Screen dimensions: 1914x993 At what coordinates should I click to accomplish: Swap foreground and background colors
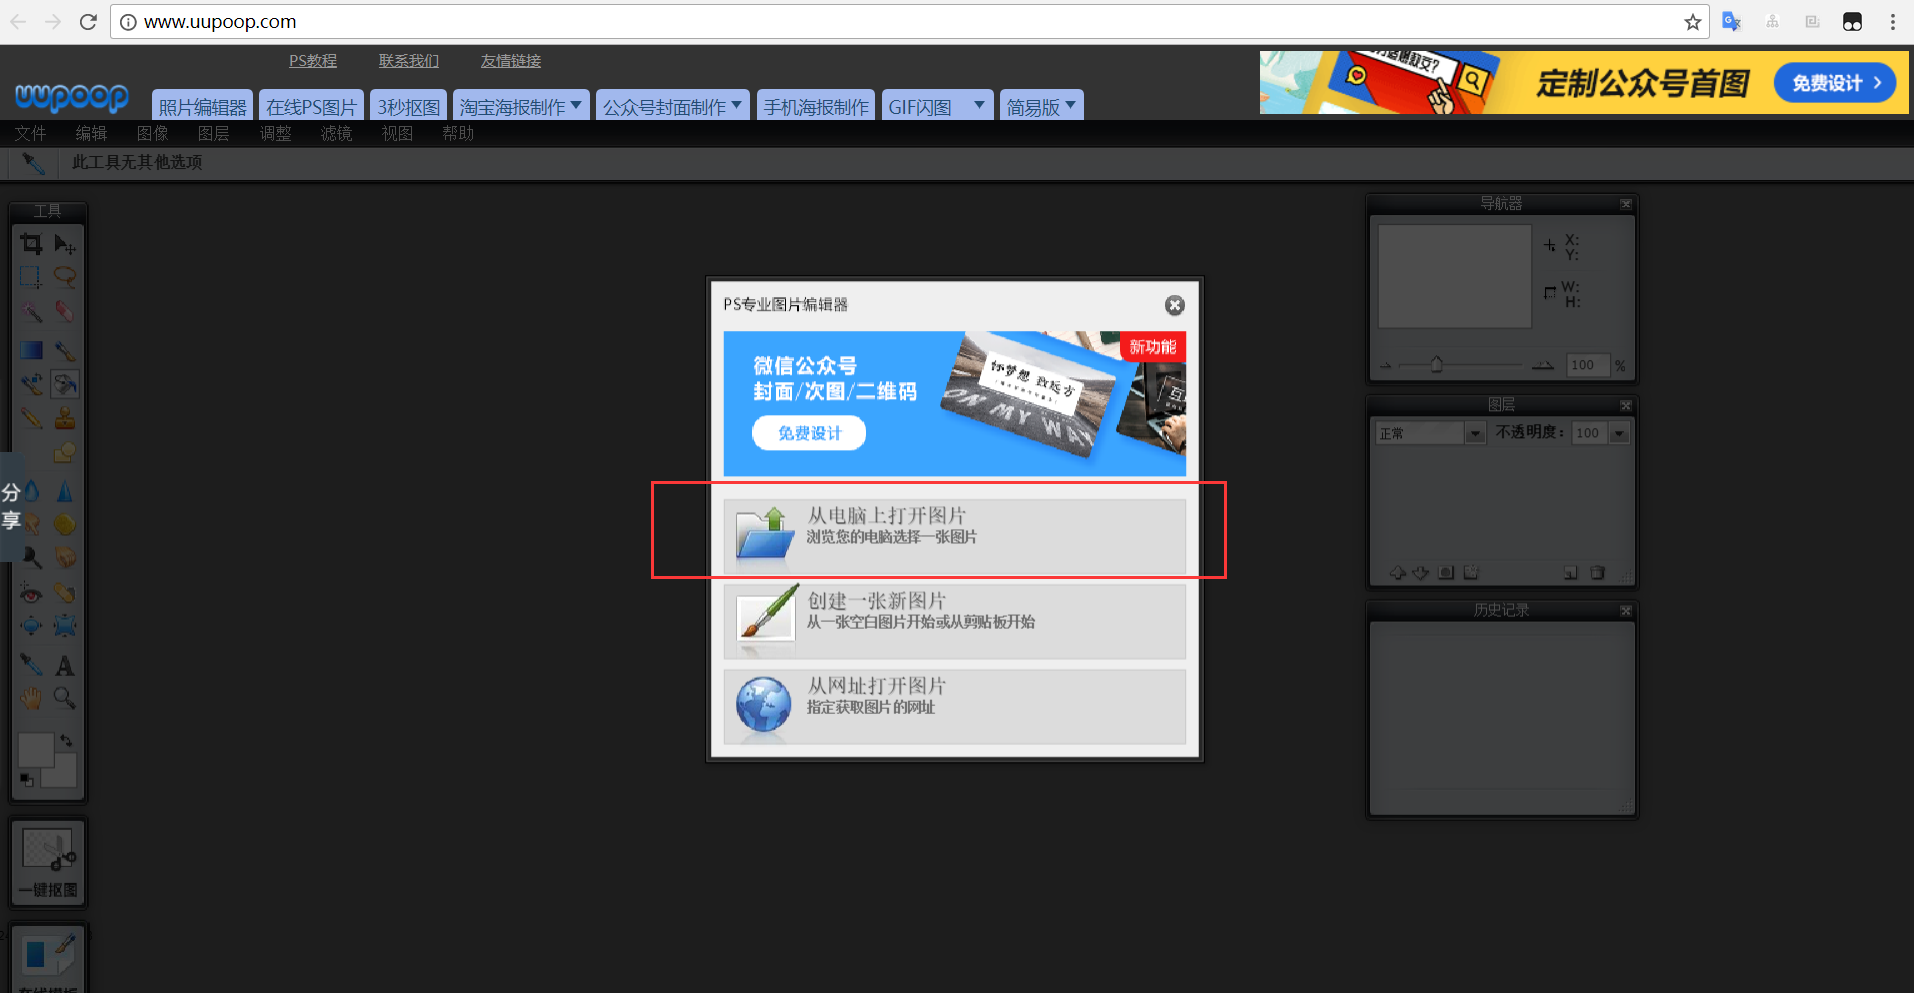pos(66,741)
